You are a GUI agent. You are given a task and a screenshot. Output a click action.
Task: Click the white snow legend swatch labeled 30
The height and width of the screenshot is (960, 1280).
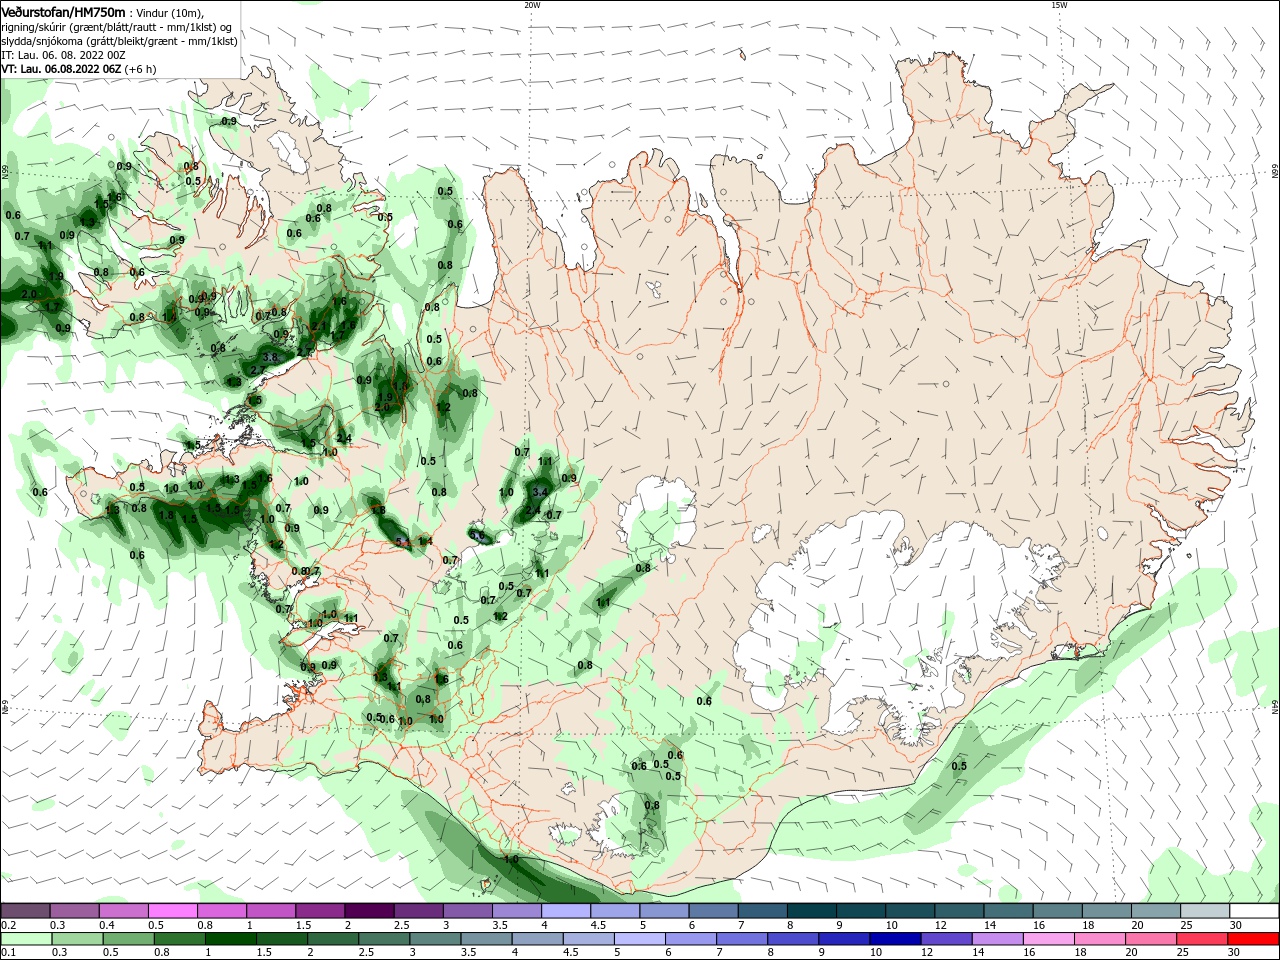click(x=1254, y=911)
